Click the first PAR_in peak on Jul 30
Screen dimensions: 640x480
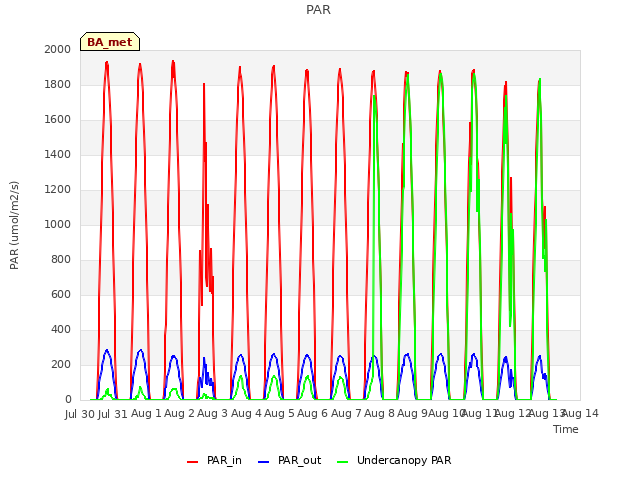107,62
